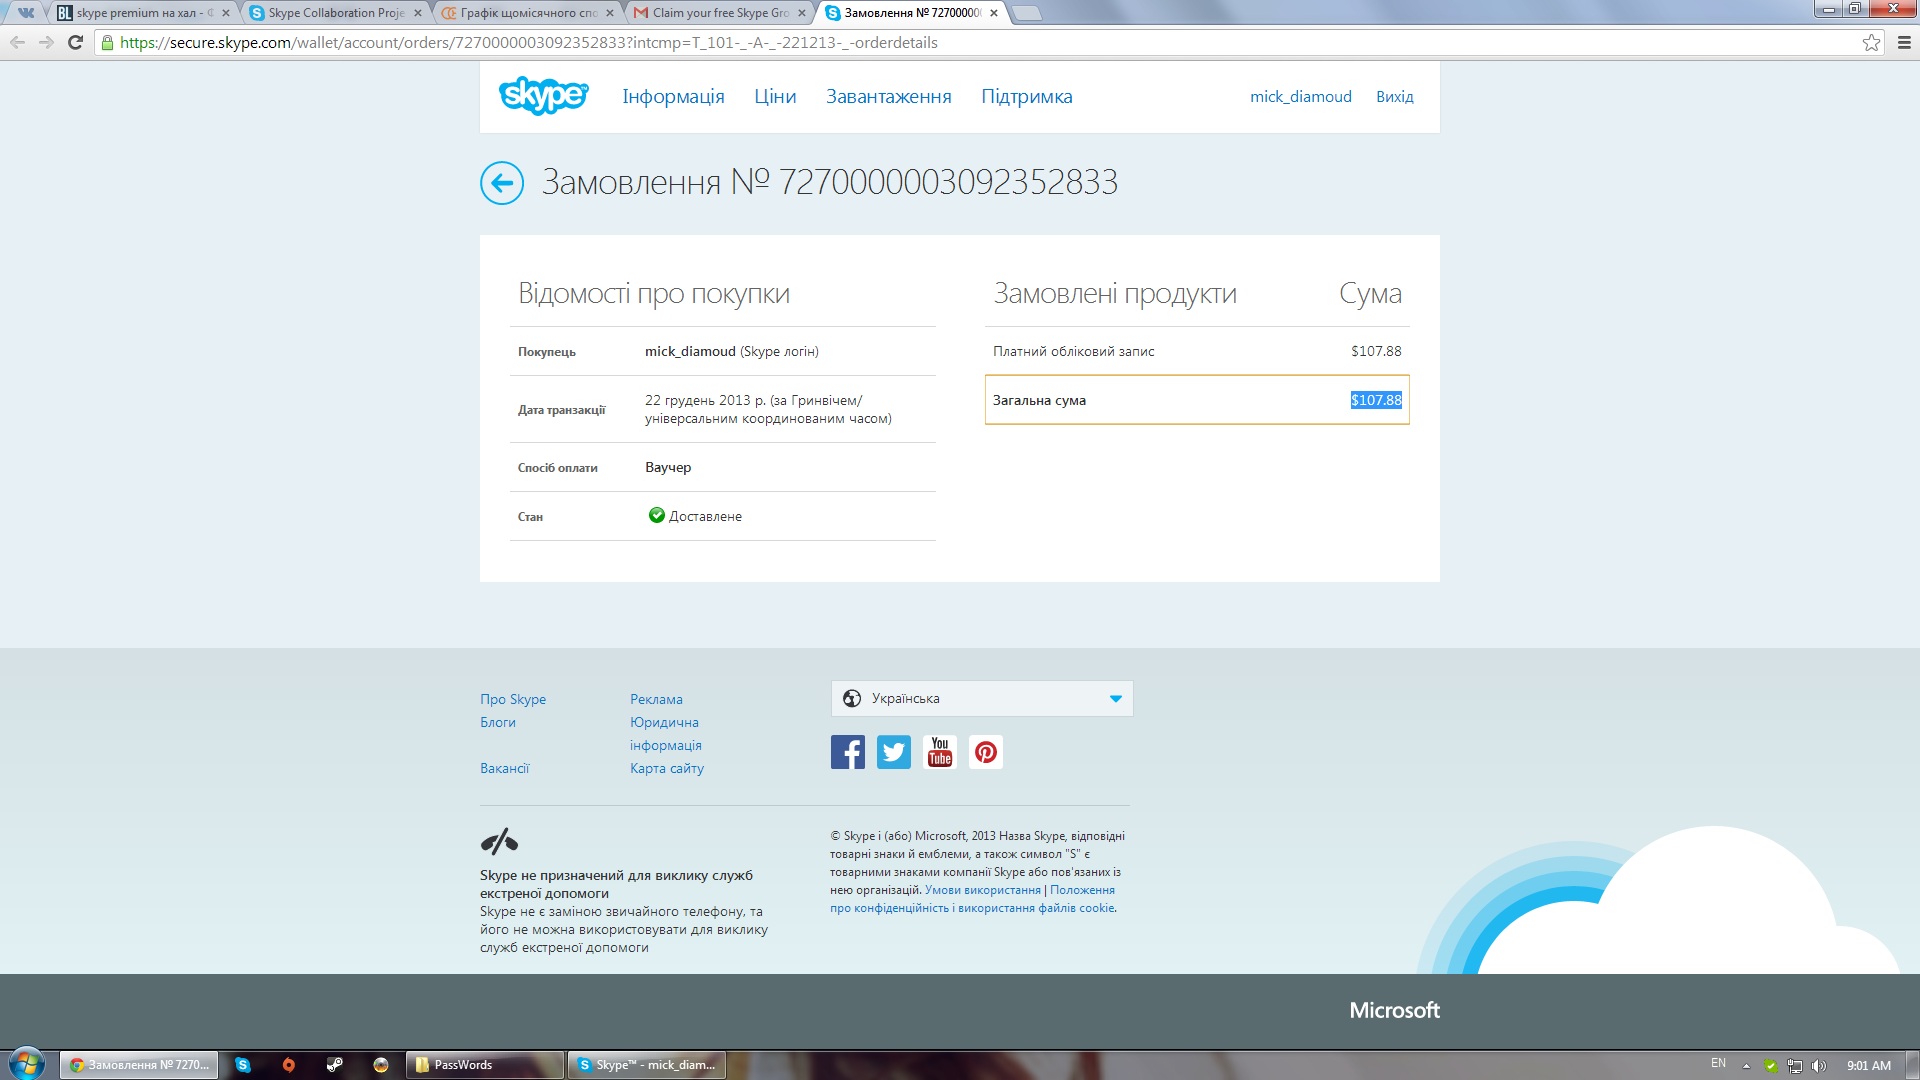Open Skype's Twitter page icon
This screenshot has width=1920, height=1080.
[893, 752]
